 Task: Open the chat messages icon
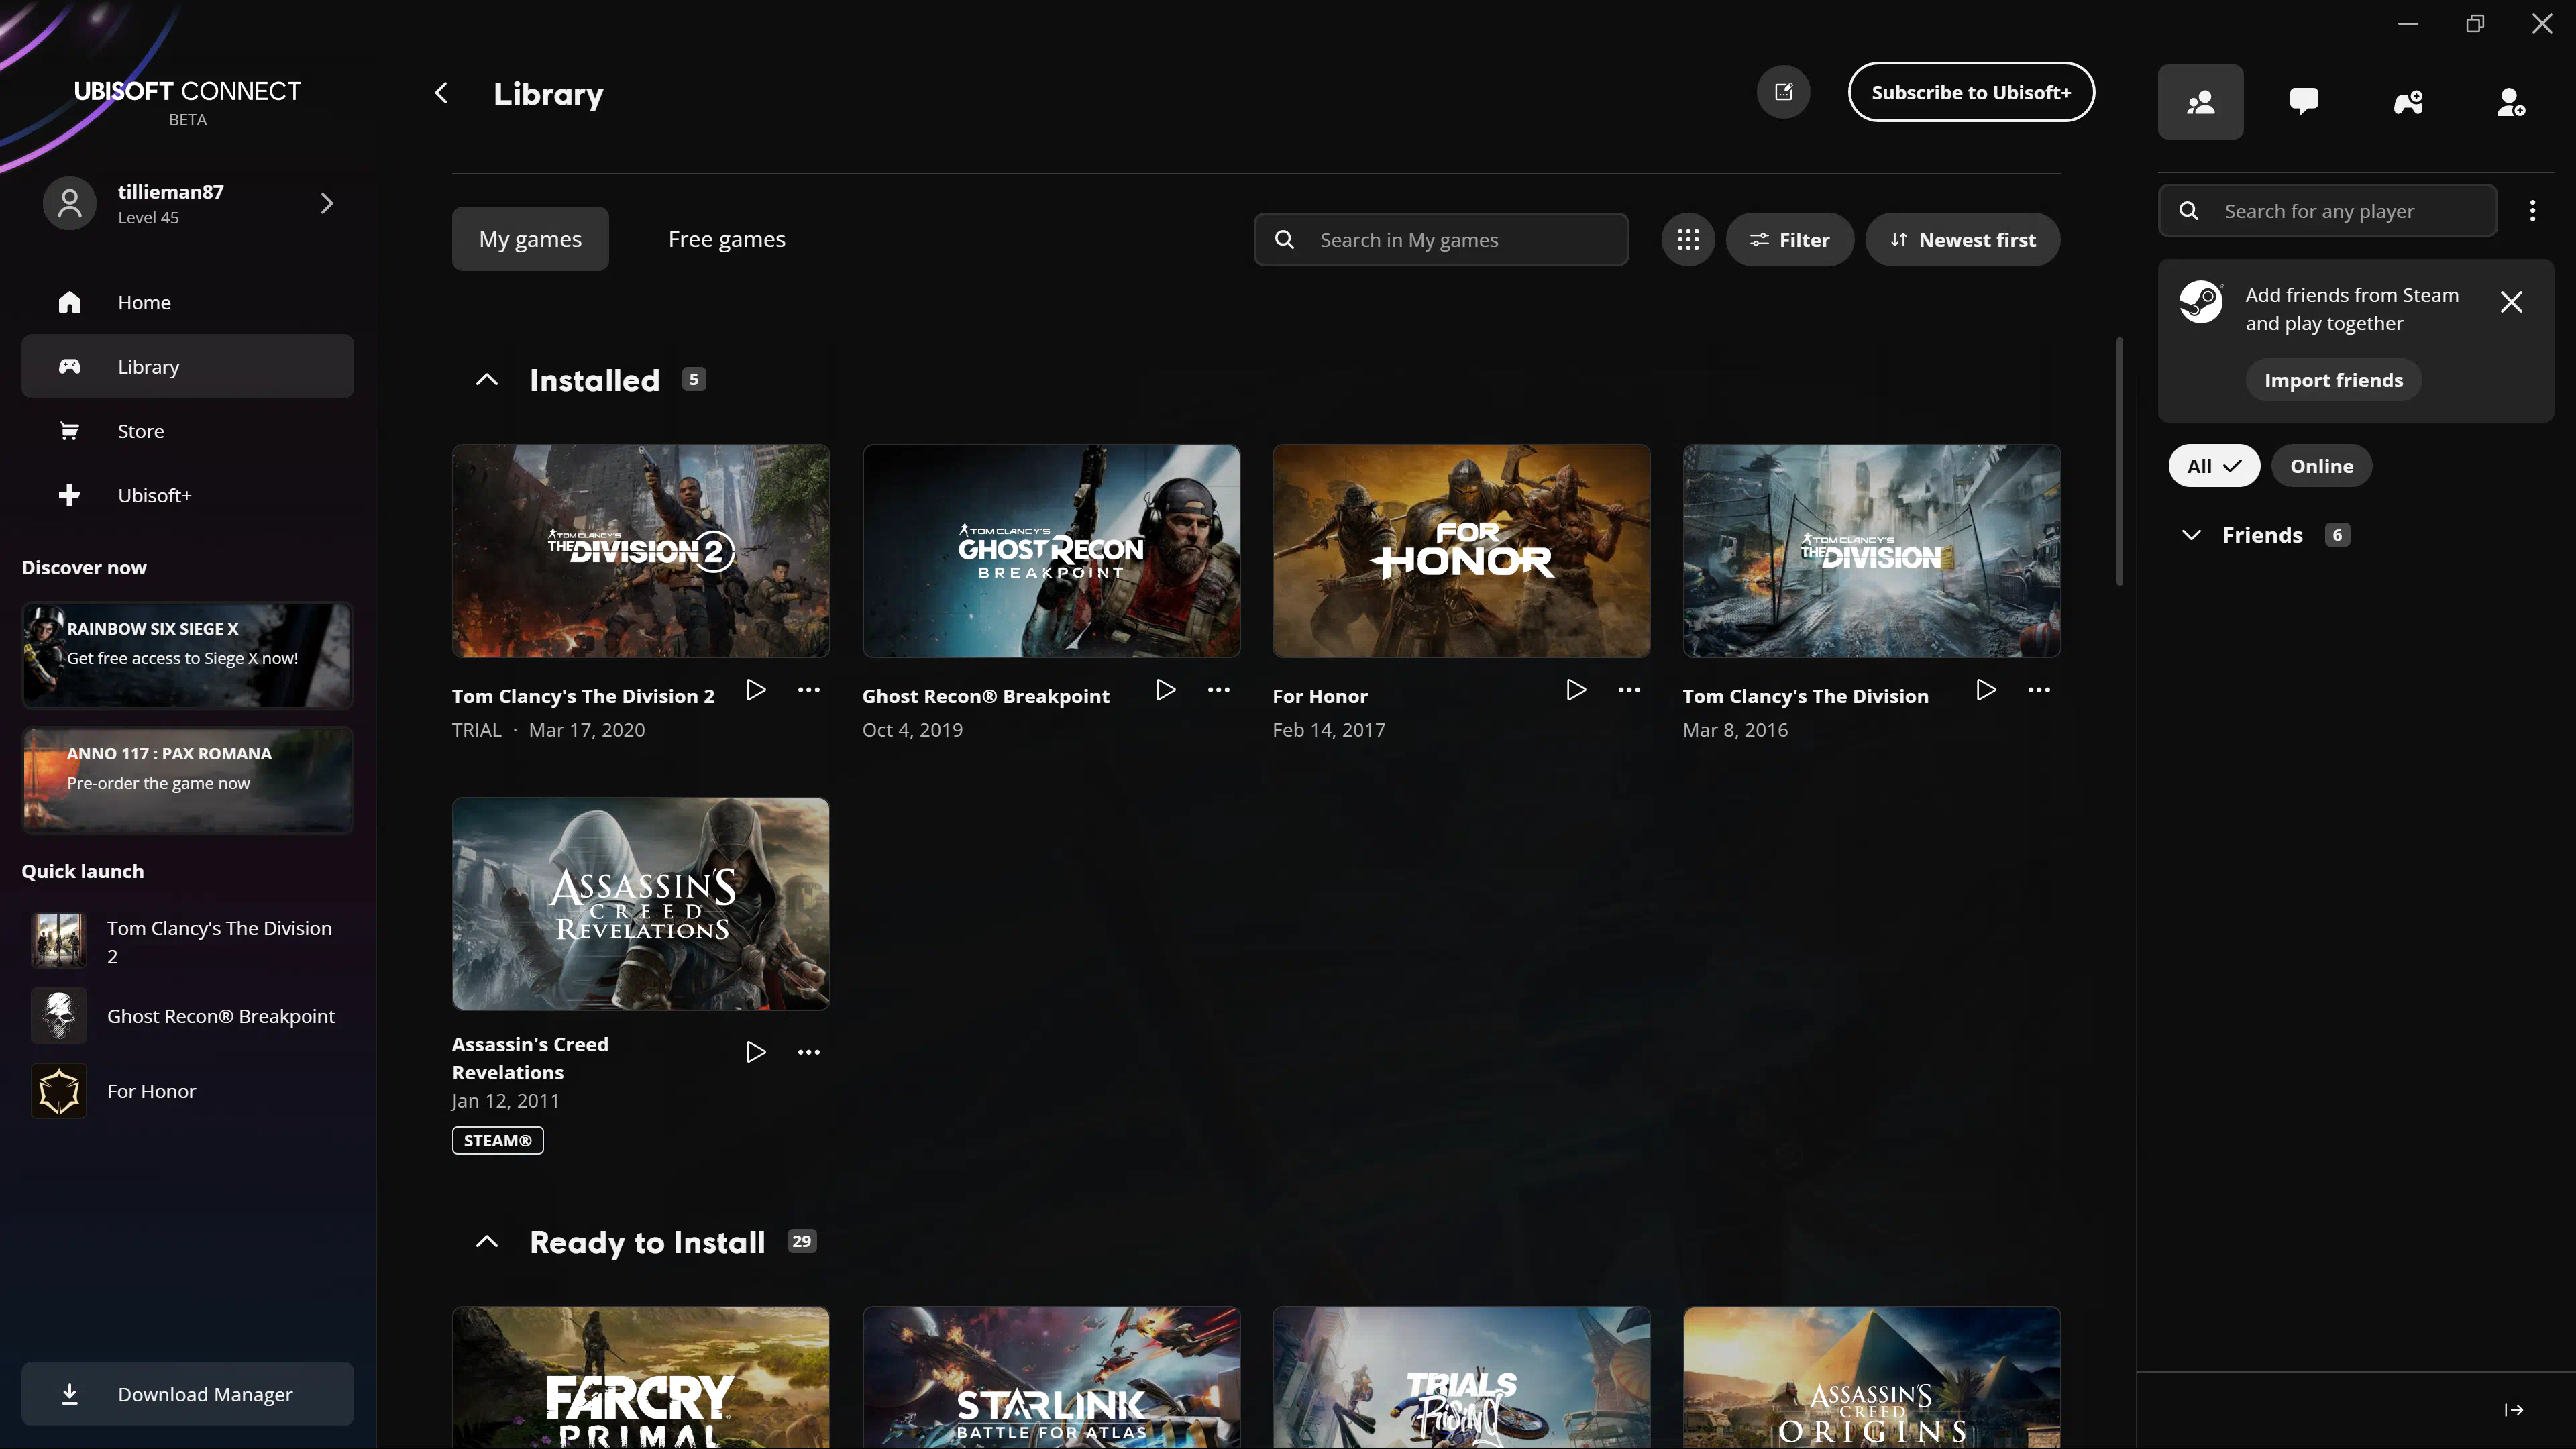[2304, 102]
